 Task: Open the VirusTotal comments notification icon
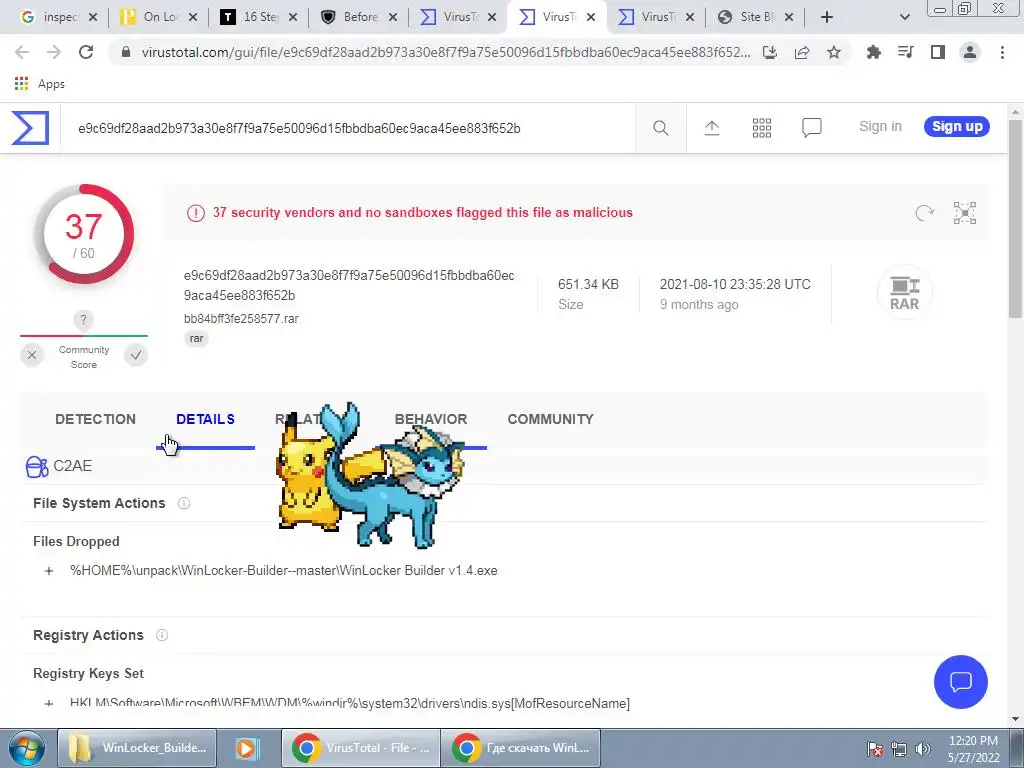(x=812, y=128)
